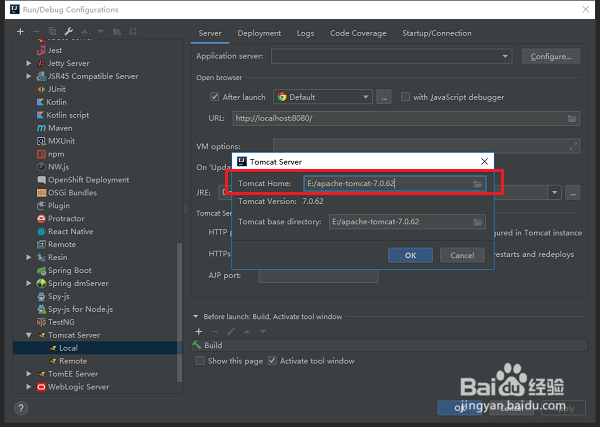This screenshot has width=600, height=427.
Task: Open the JRE dropdown arrow
Action: pyautogui.click(x=554, y=192)
